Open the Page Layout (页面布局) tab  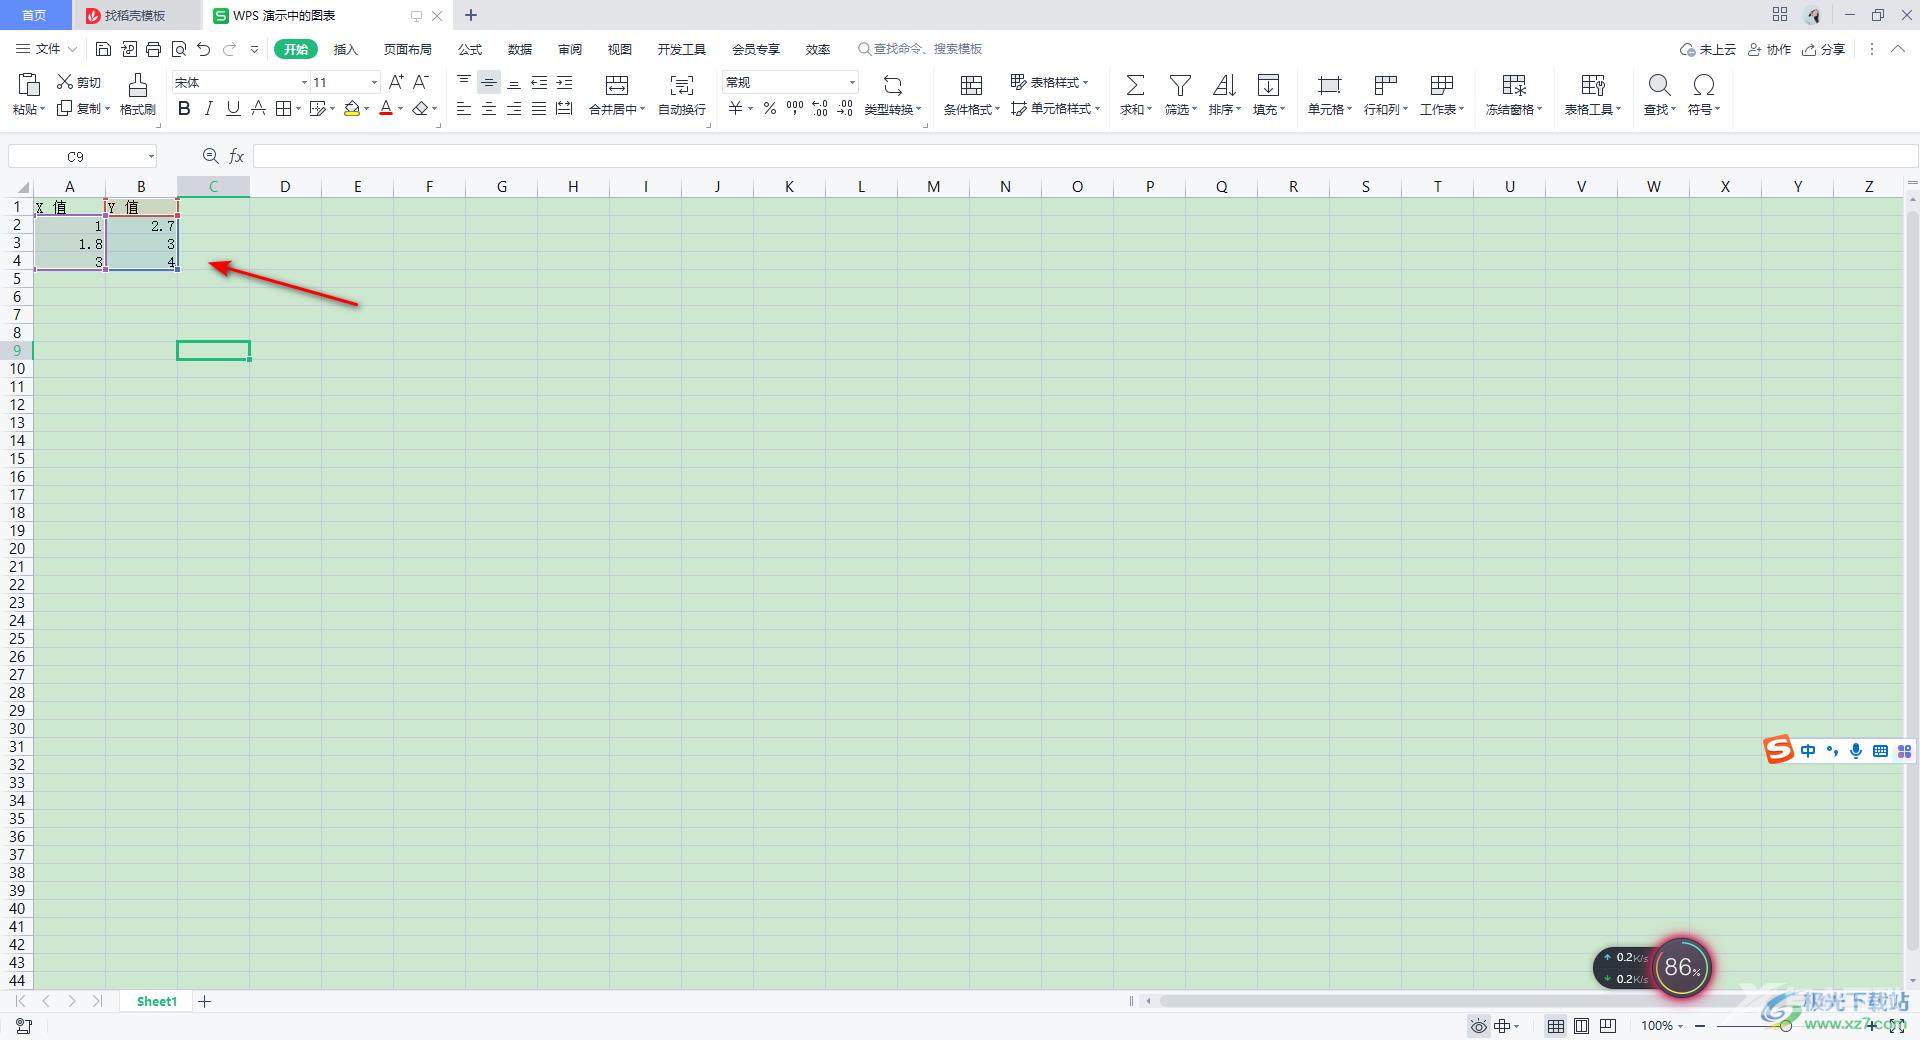(408, 49)
